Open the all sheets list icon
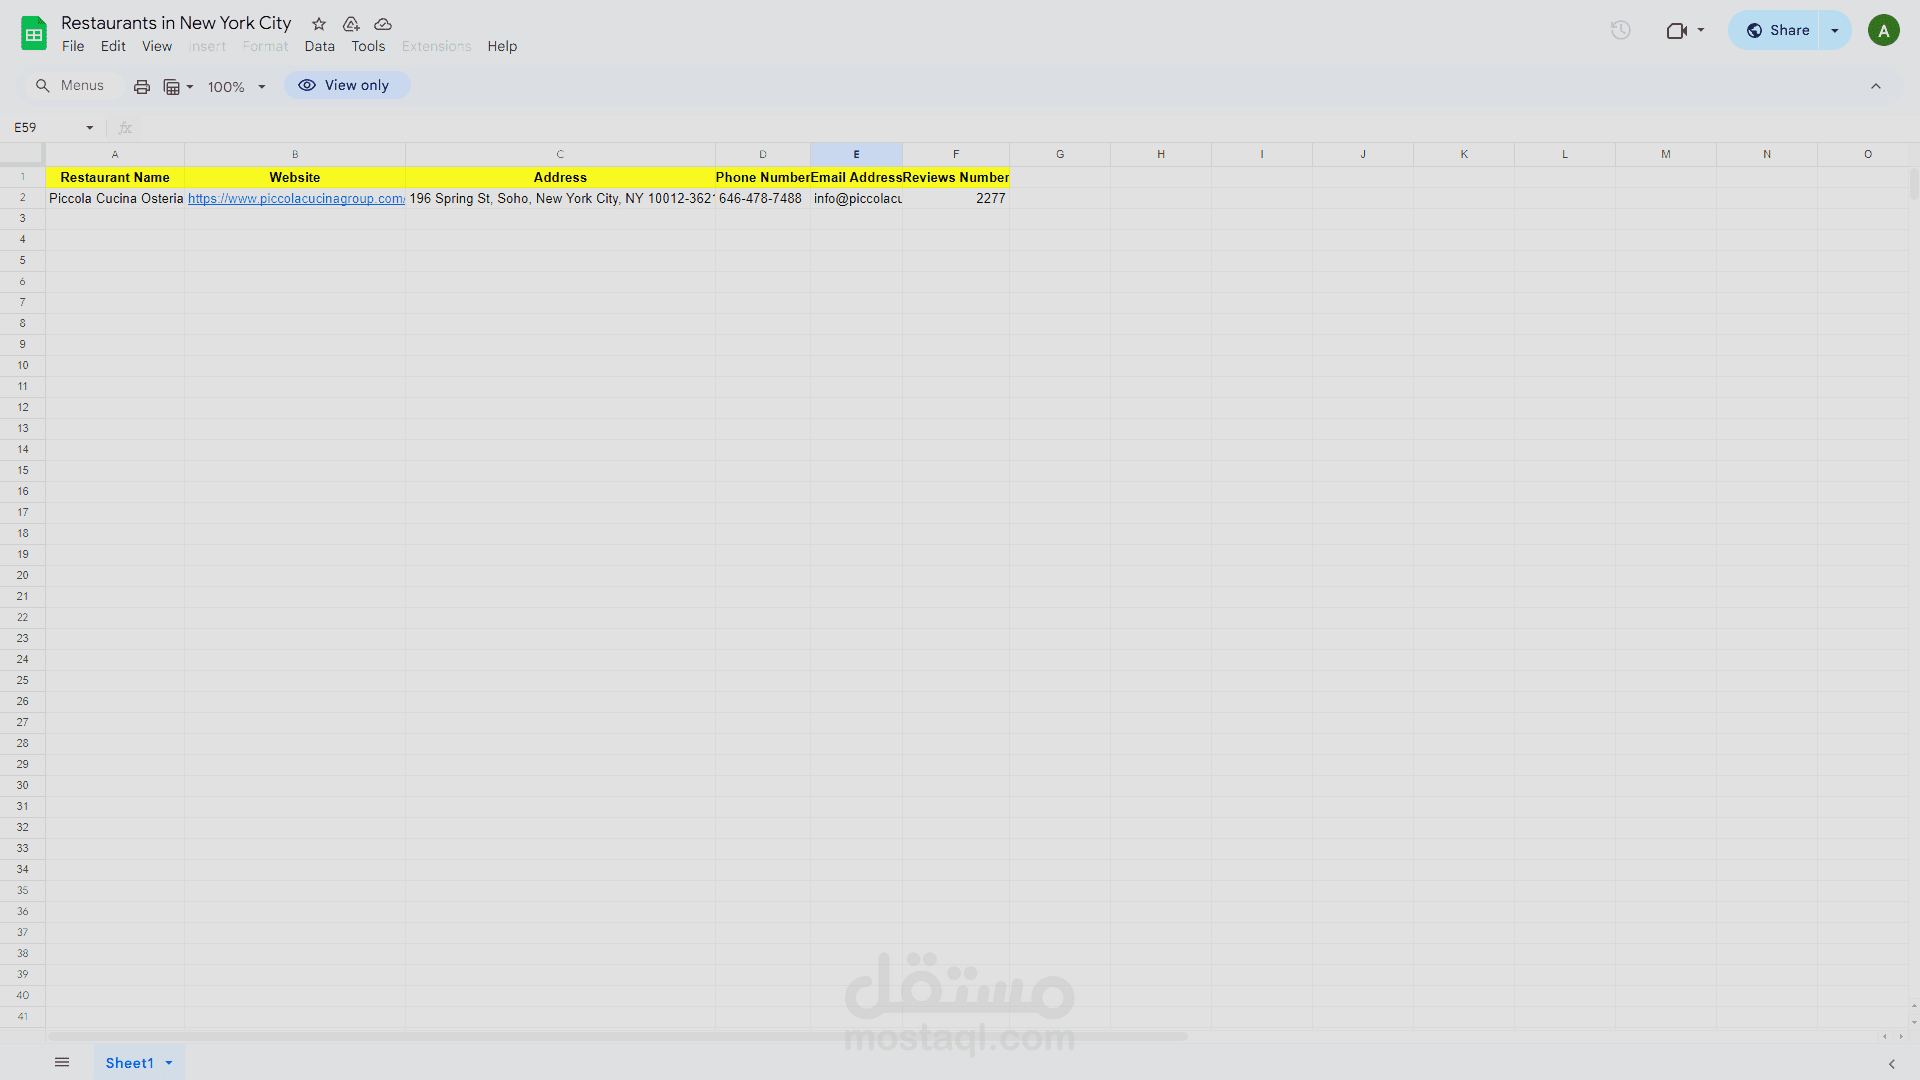This screenshot has width=1920, height=1080. point(62,1062)
